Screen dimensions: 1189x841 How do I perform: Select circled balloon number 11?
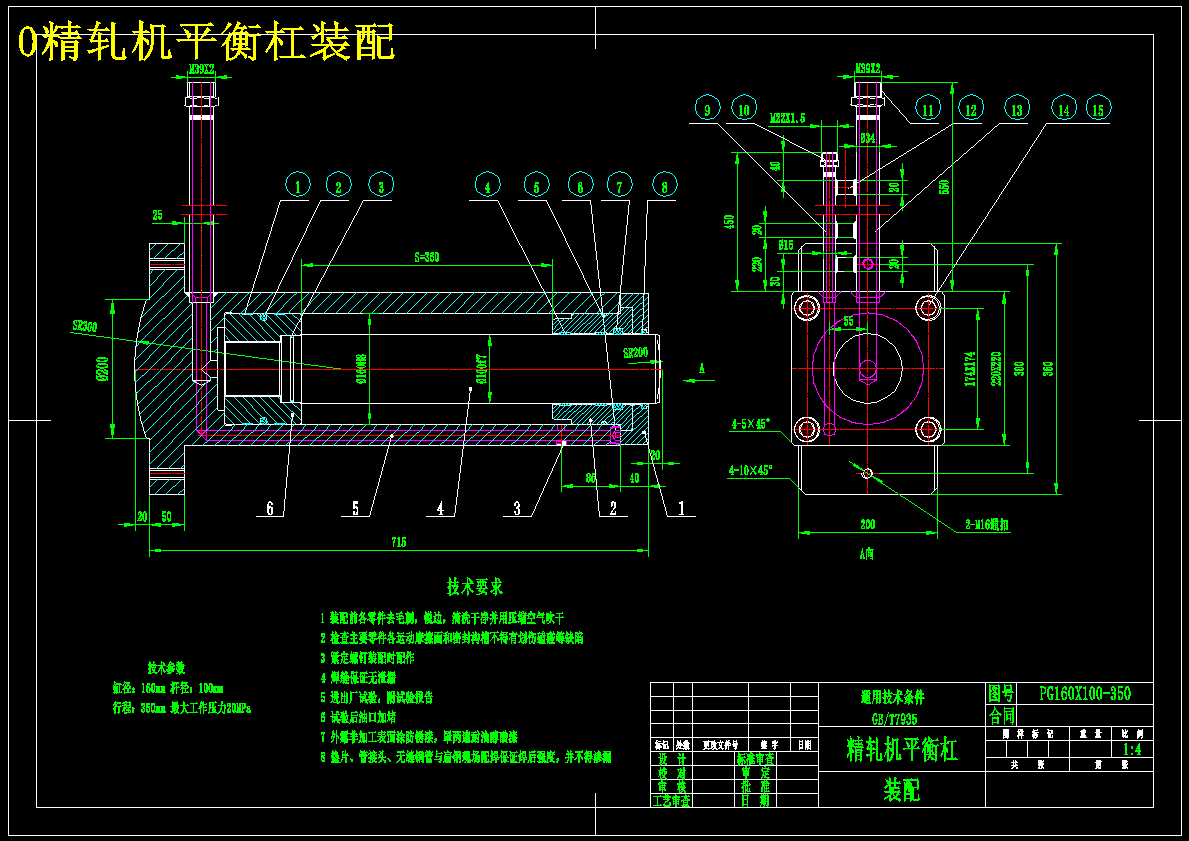[927, 108]
